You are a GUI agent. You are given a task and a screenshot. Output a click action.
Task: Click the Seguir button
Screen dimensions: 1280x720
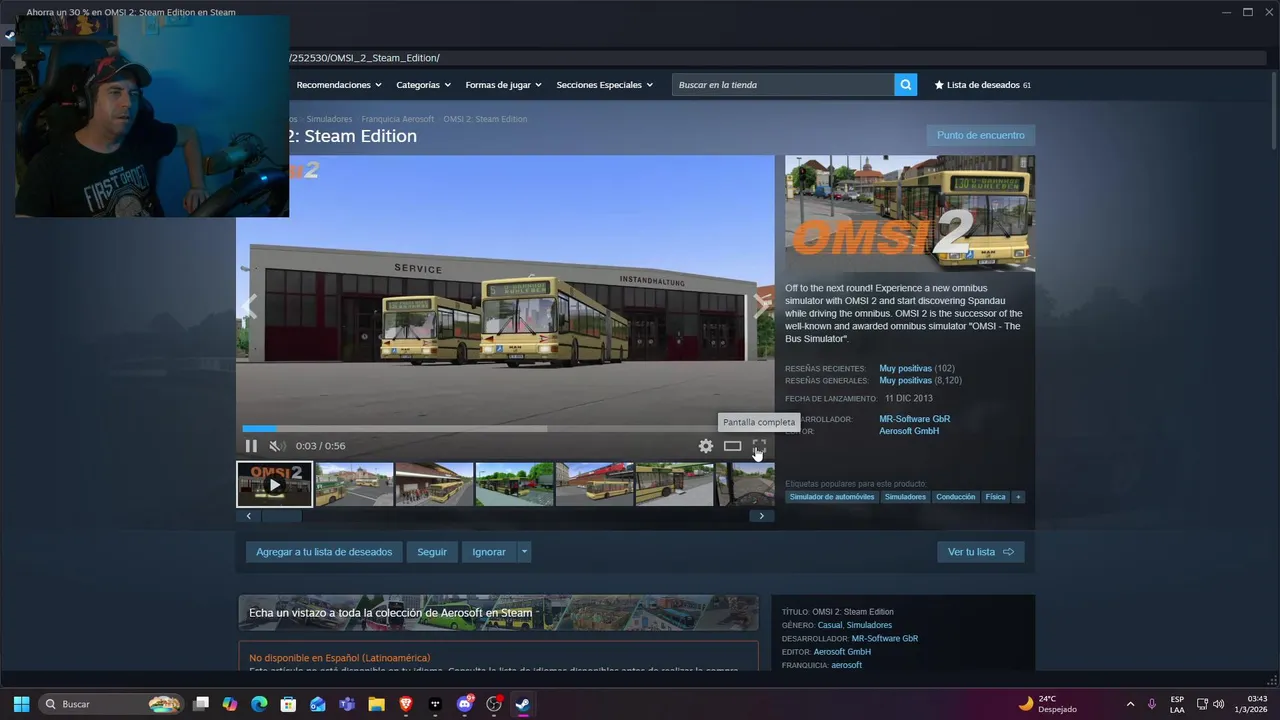432,552
